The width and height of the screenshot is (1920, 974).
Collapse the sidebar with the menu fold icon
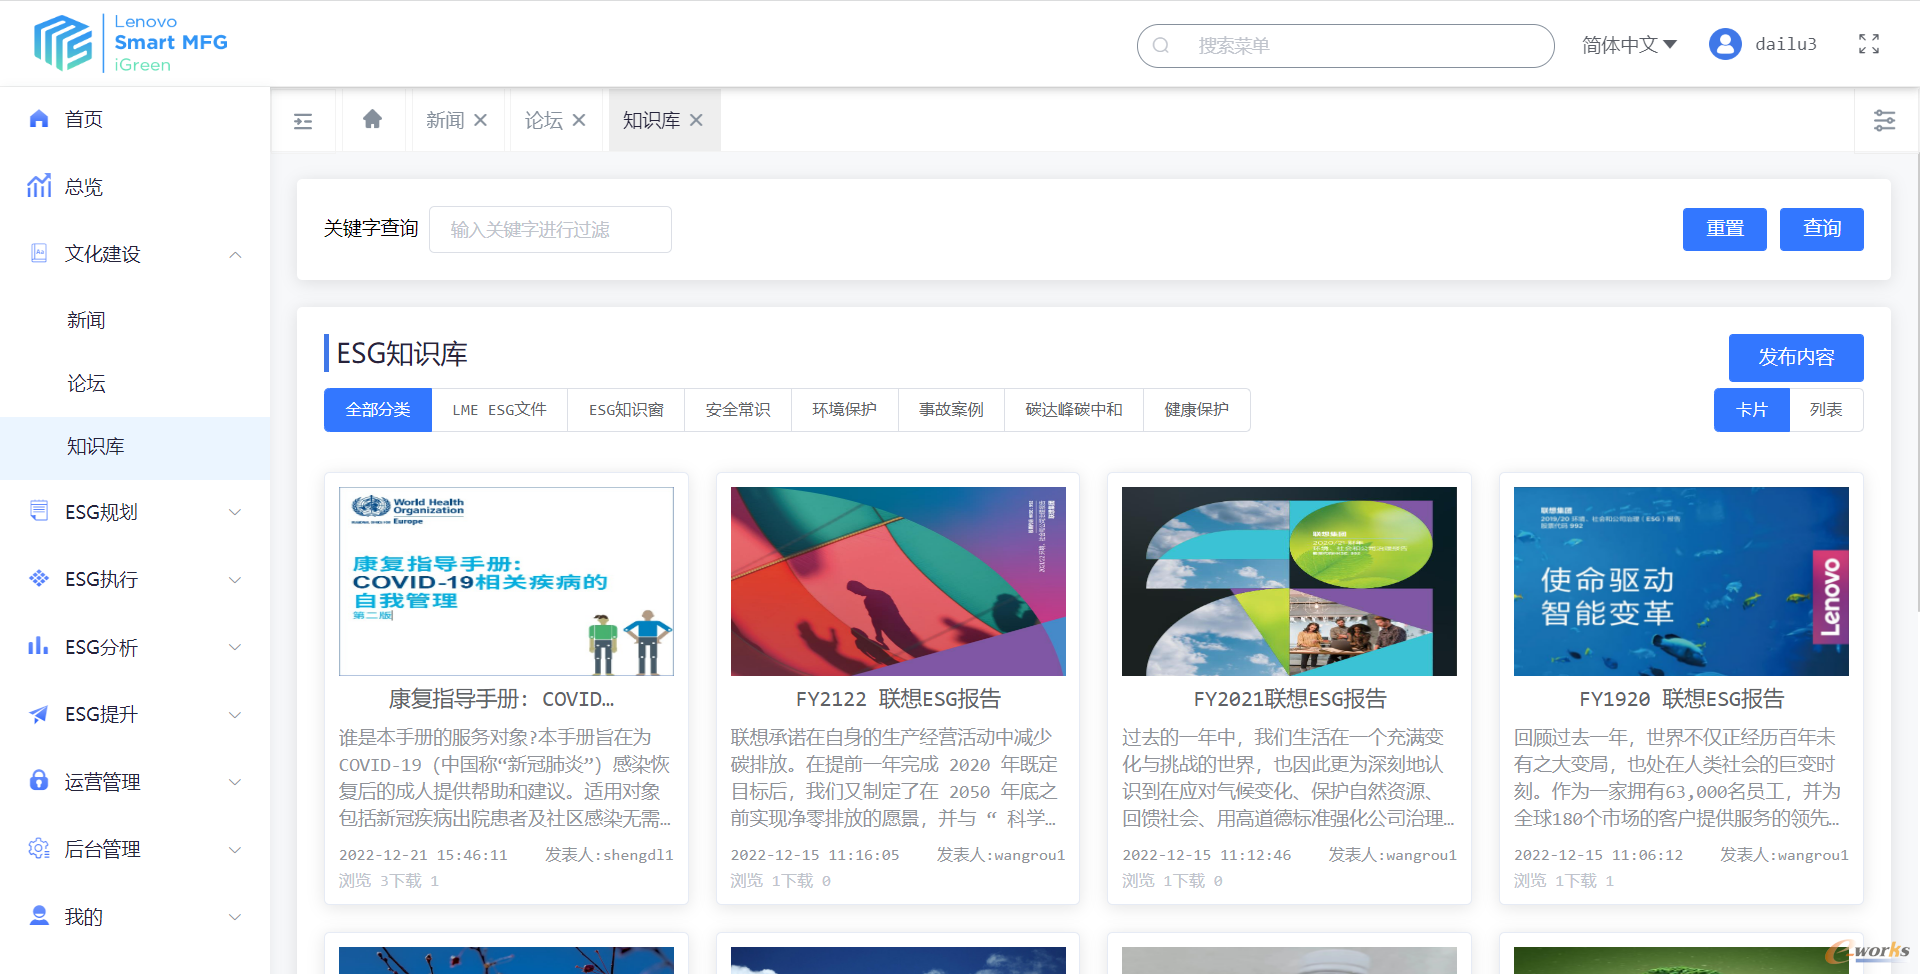click(x=303, y=121)
